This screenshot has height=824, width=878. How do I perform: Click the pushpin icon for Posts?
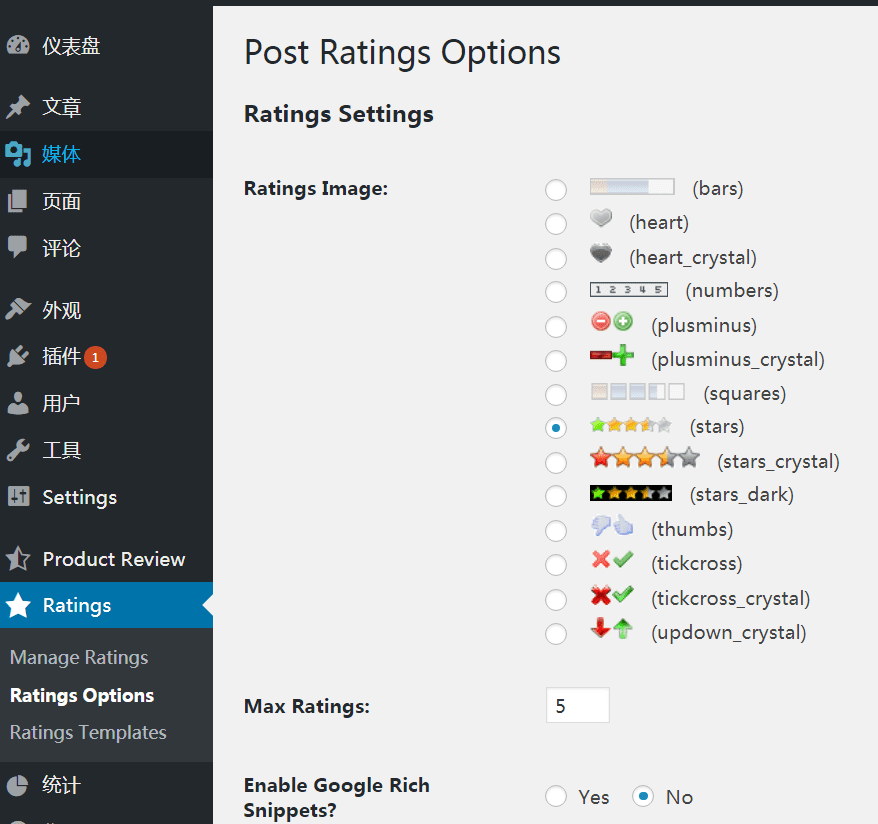coord(18,107)
